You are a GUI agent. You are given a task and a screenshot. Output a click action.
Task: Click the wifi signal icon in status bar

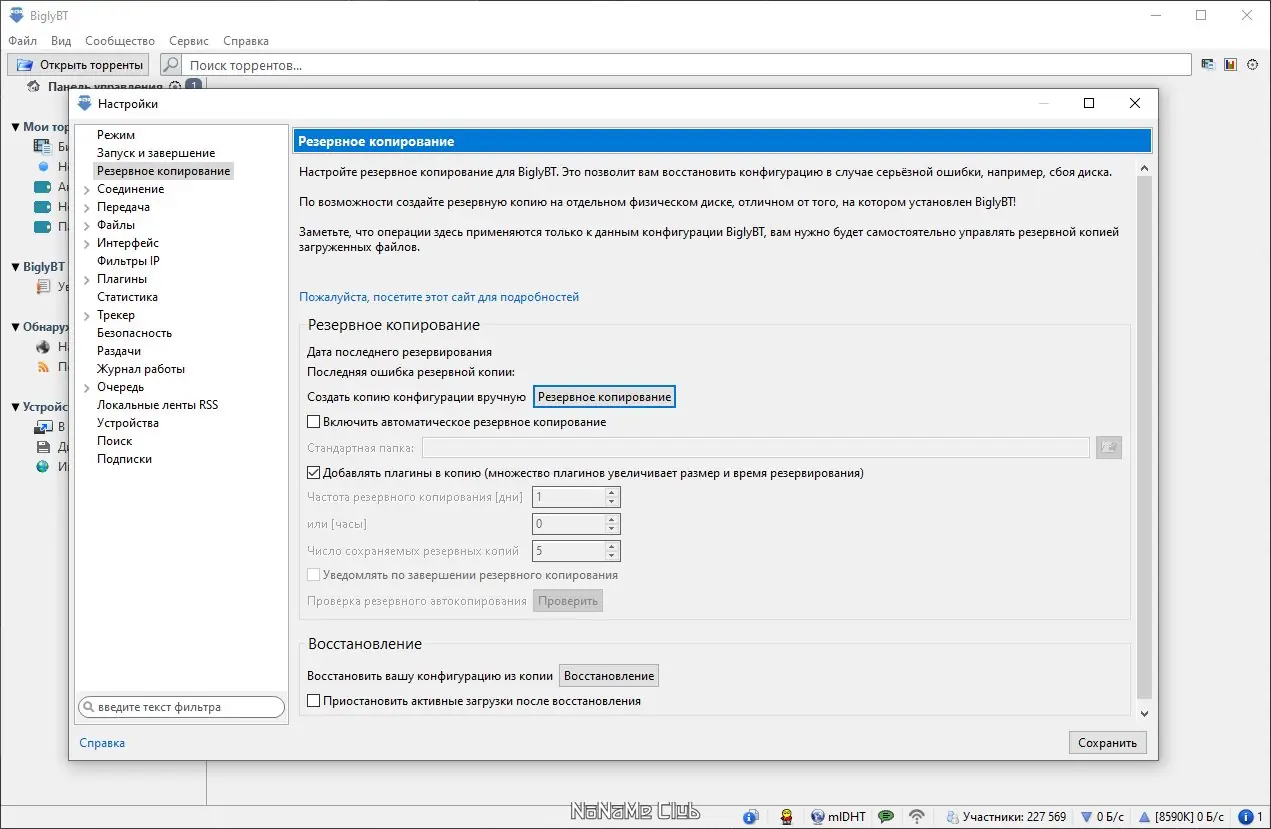917,817
